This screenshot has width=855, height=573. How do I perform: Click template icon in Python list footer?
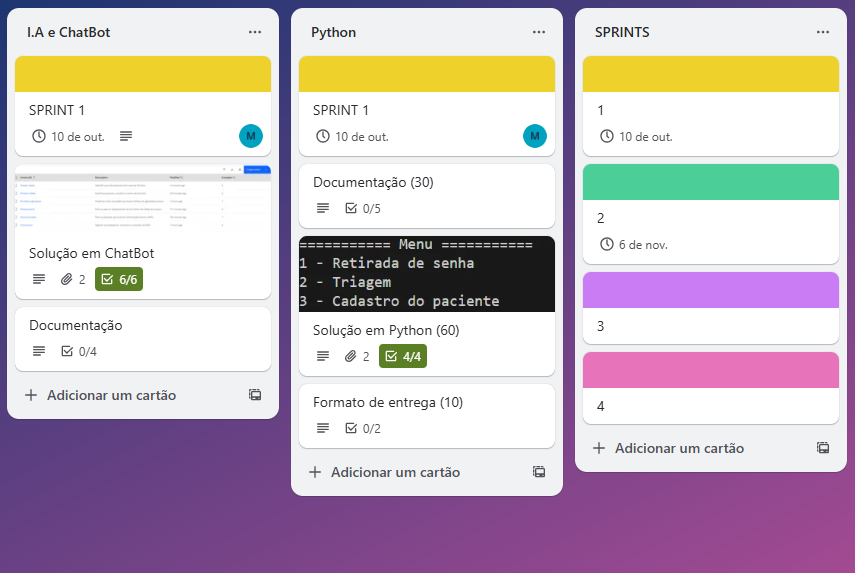[539, 472]
